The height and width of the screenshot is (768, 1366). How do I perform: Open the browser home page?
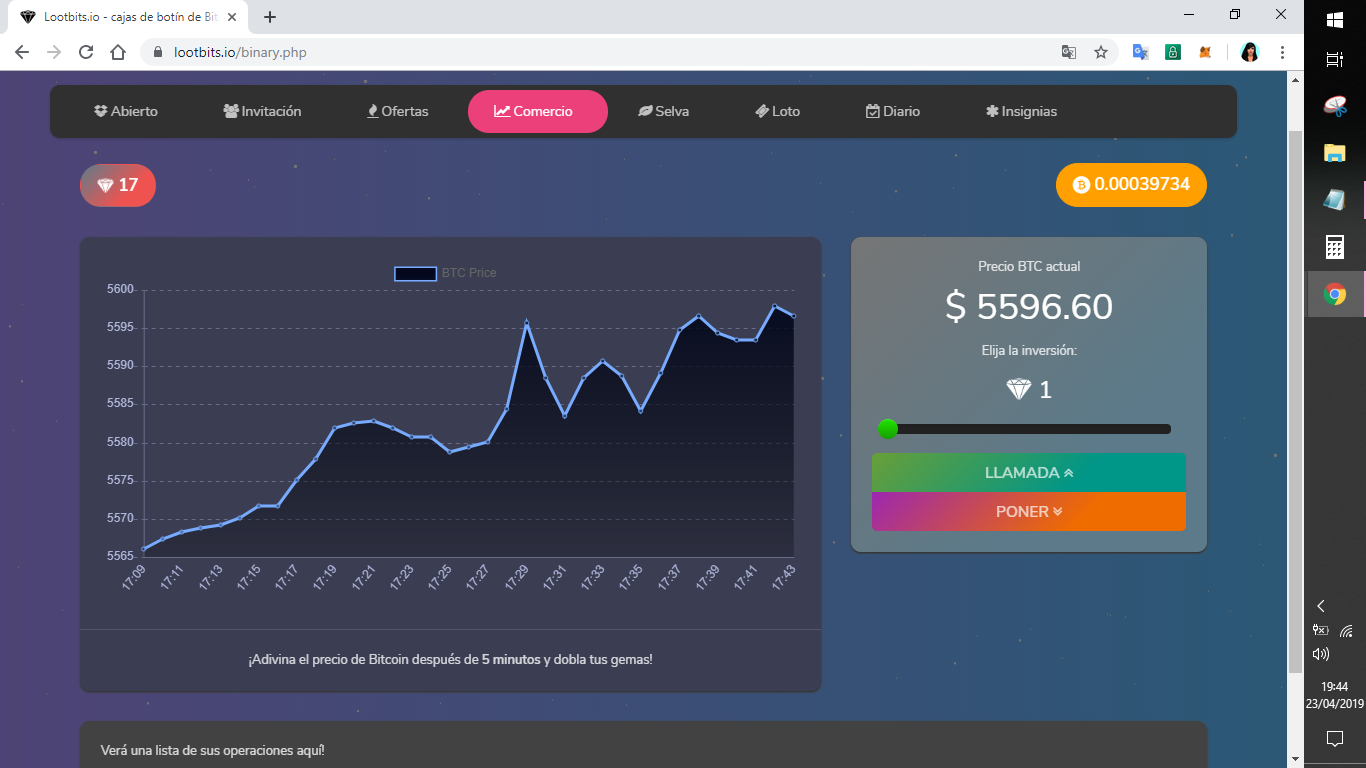point(118,52)
